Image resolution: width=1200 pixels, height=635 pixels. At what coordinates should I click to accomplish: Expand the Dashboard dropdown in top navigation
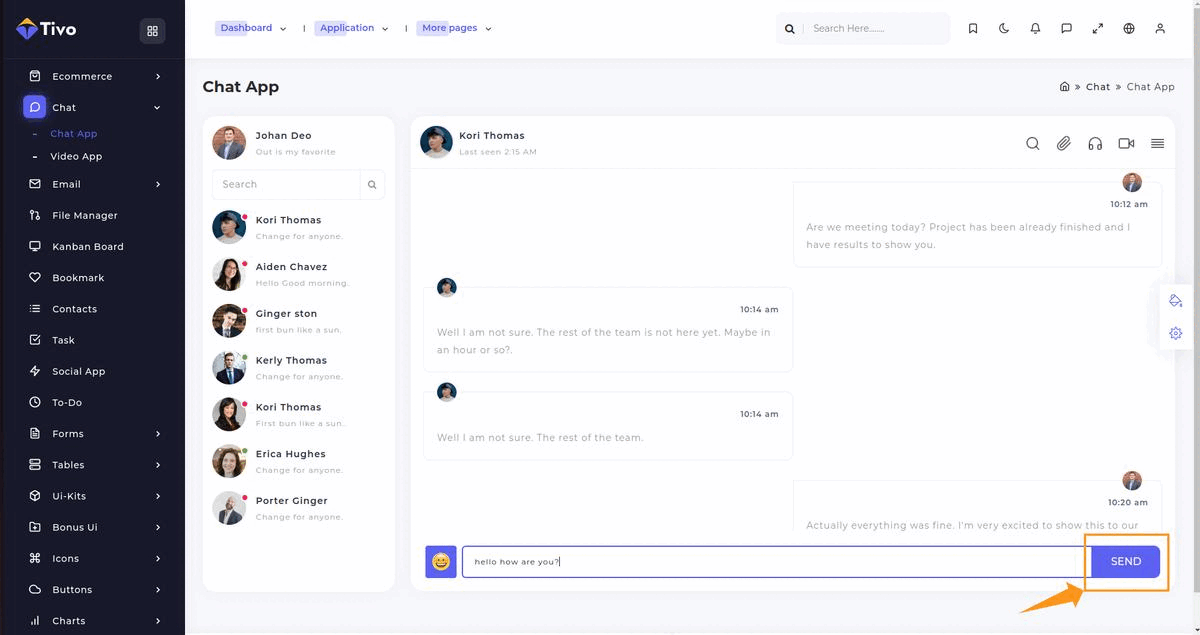tap(253, 29)
